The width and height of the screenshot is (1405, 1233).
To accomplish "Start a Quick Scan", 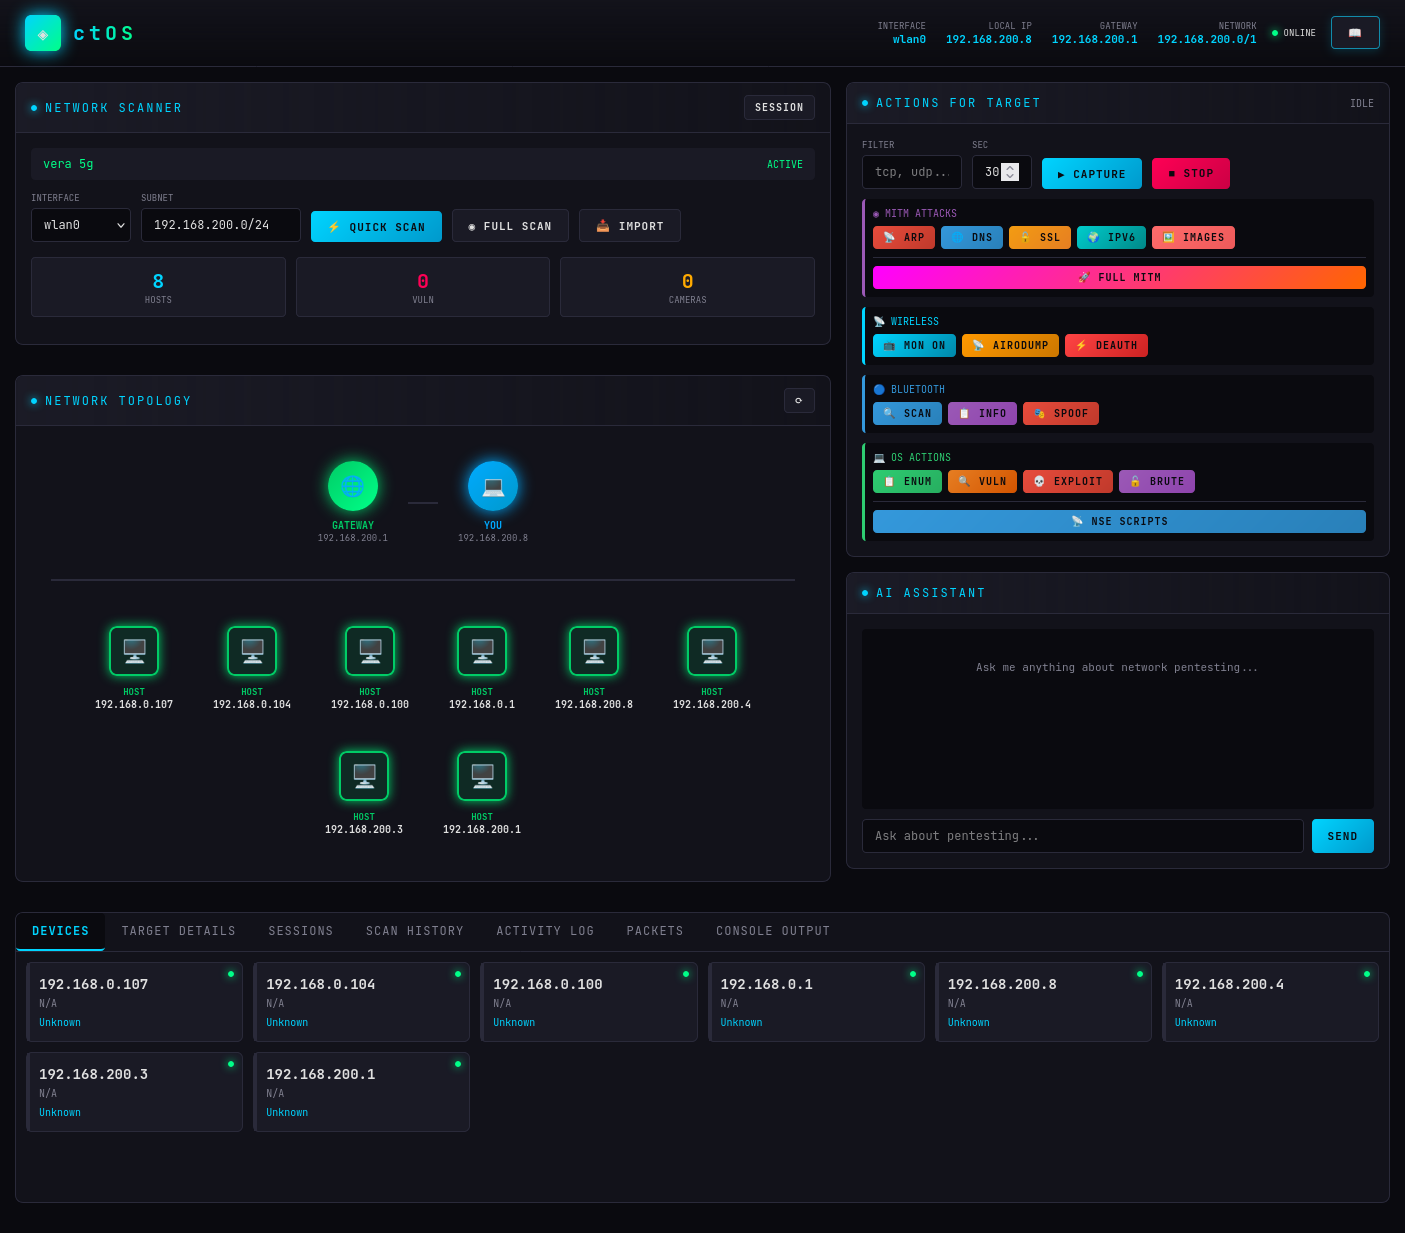I will [376, 227].
